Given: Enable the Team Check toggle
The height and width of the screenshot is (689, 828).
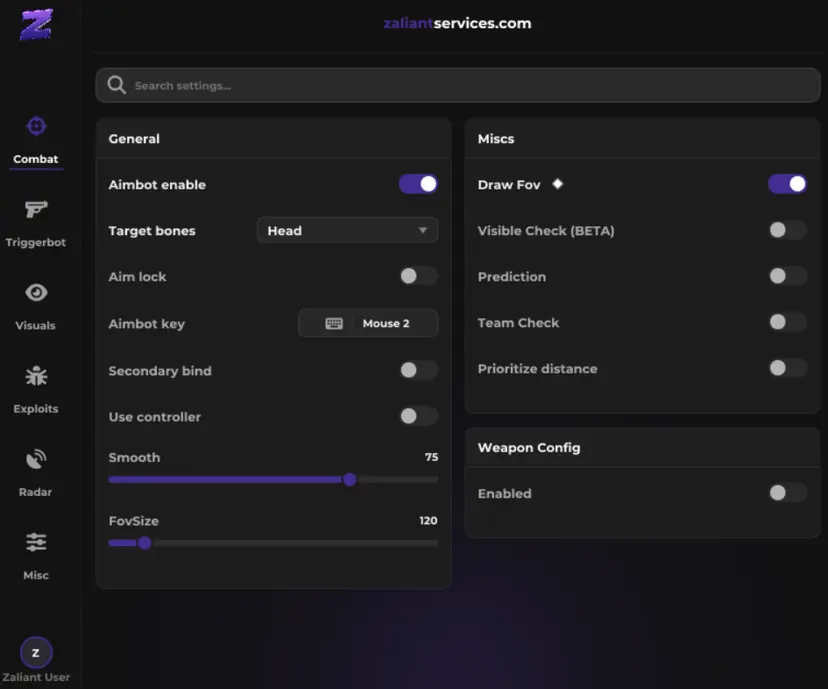Looking at the screenshot, I should [x=787, y=322].
